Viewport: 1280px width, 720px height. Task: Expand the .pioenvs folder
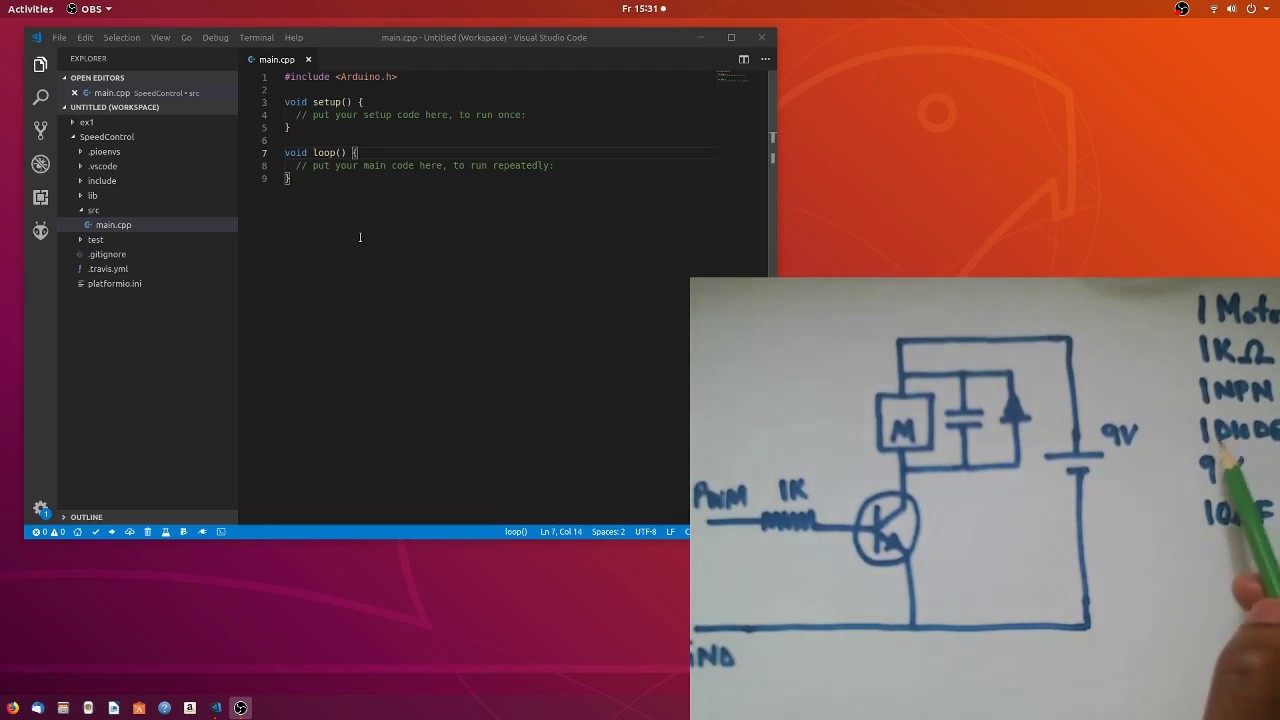tap(104, 152)
